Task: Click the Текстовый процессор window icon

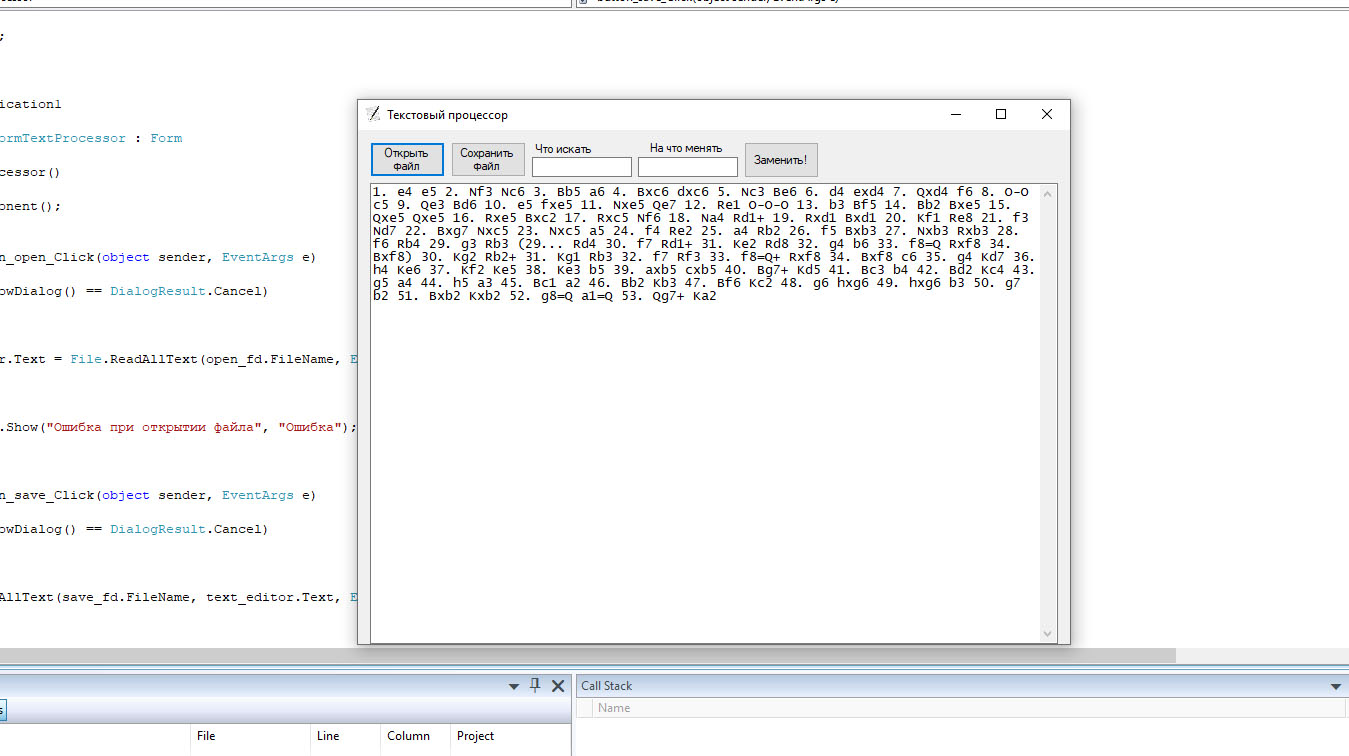Action: coord(373,114)
